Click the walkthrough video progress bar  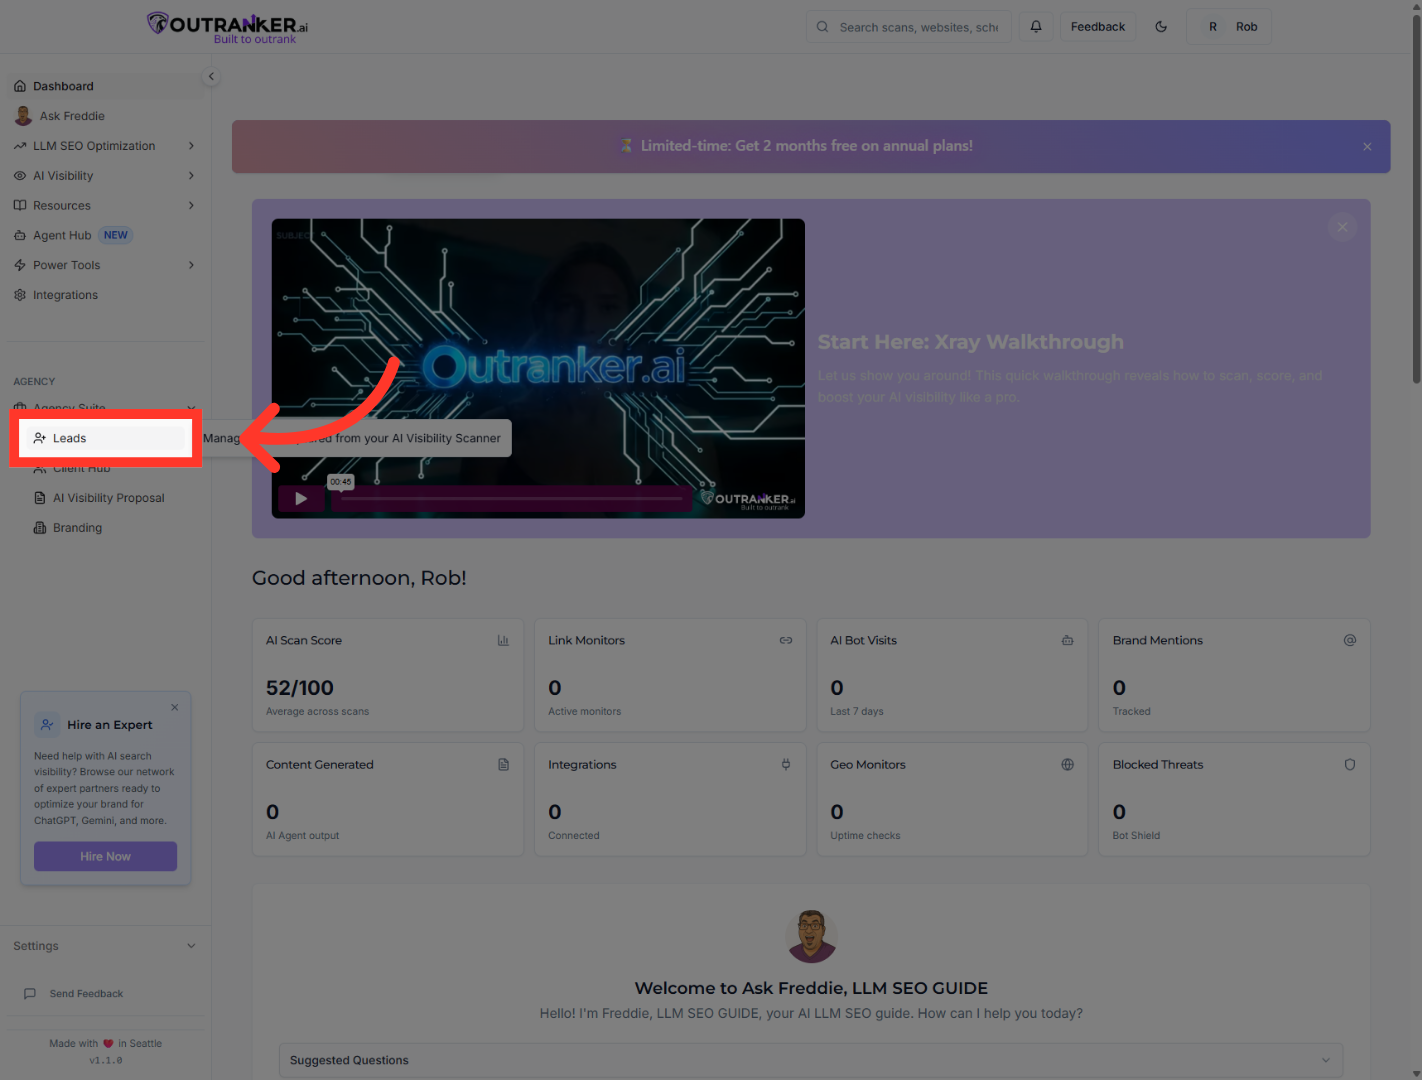(511, 498)
